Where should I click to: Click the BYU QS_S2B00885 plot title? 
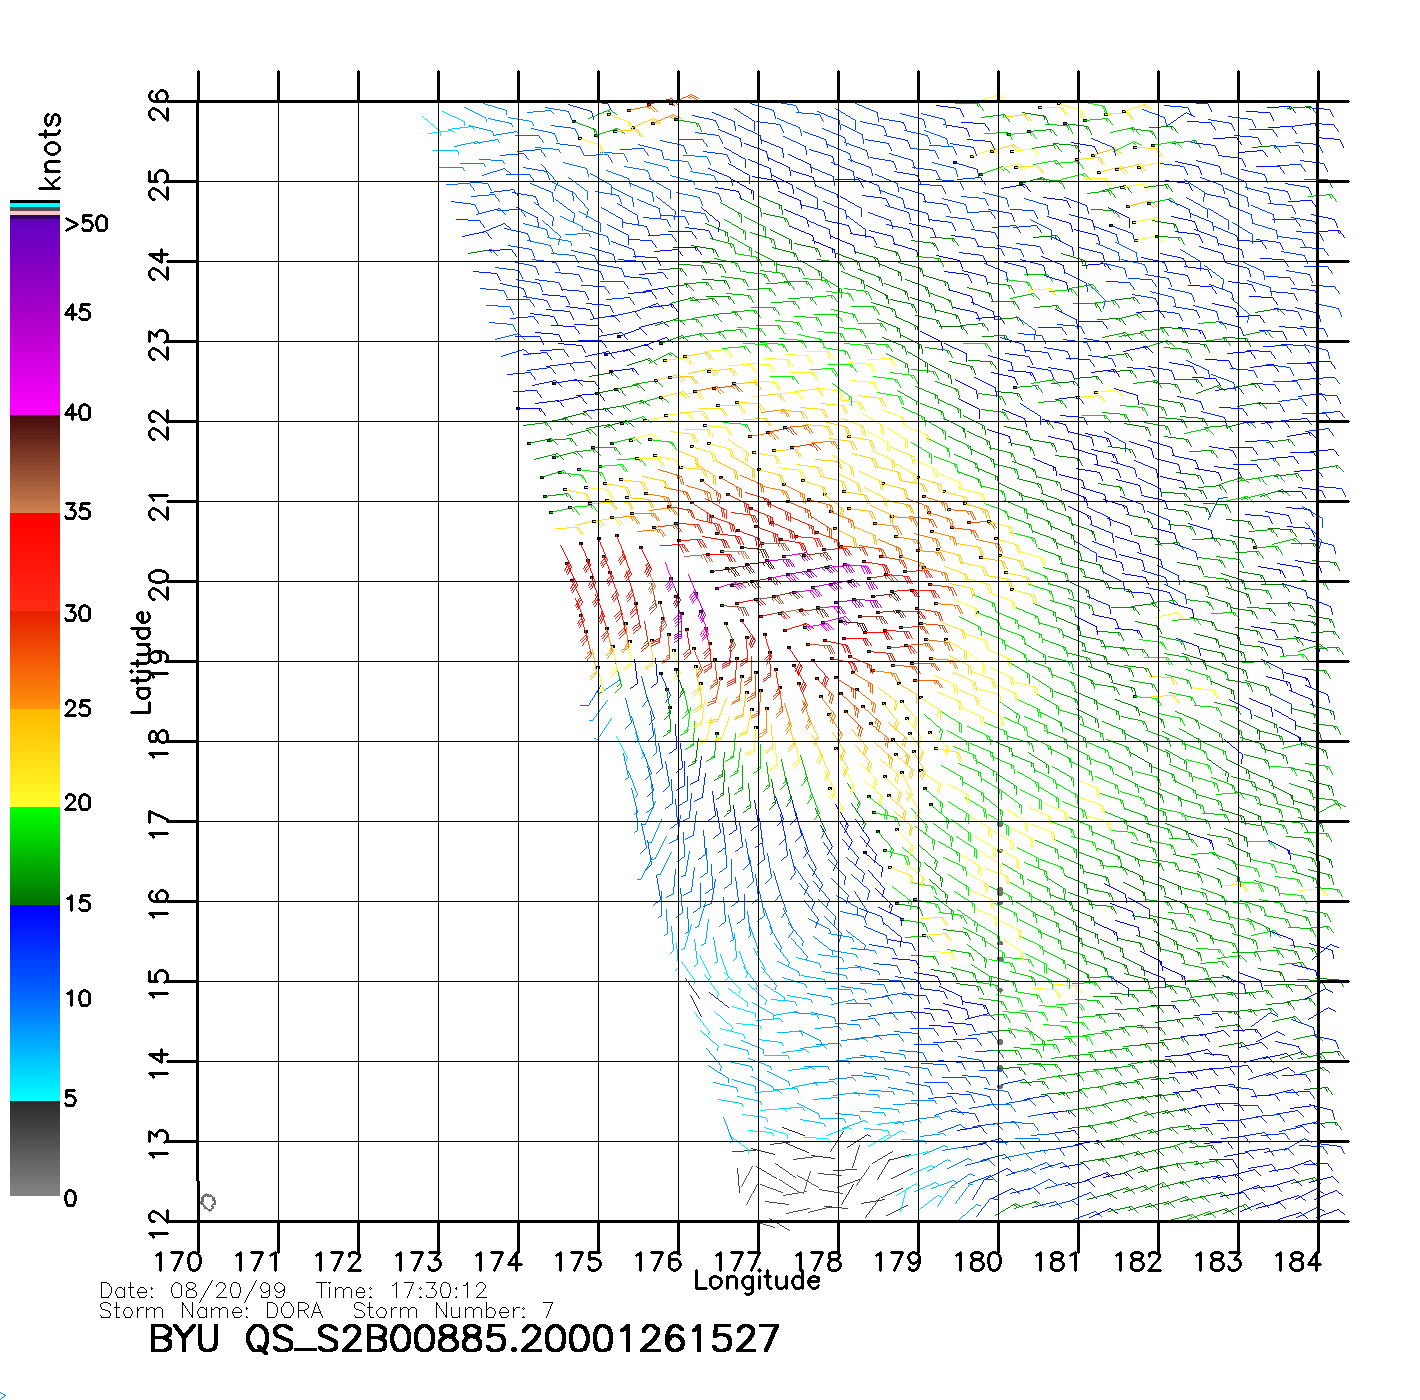tap(463, 1339)
